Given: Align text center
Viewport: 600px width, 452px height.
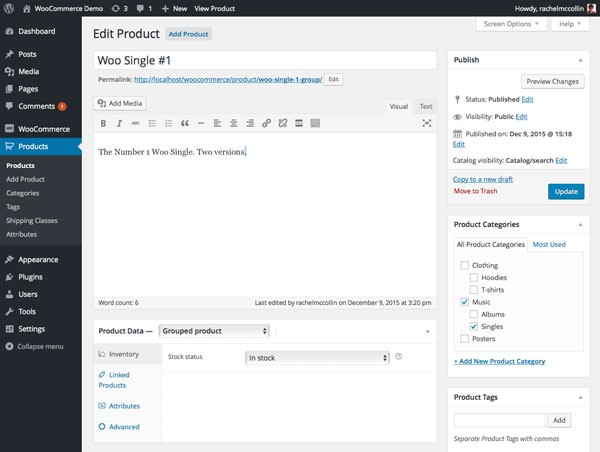Looking at the screenshot, I should pyautogui.click(x=233, y=123).
